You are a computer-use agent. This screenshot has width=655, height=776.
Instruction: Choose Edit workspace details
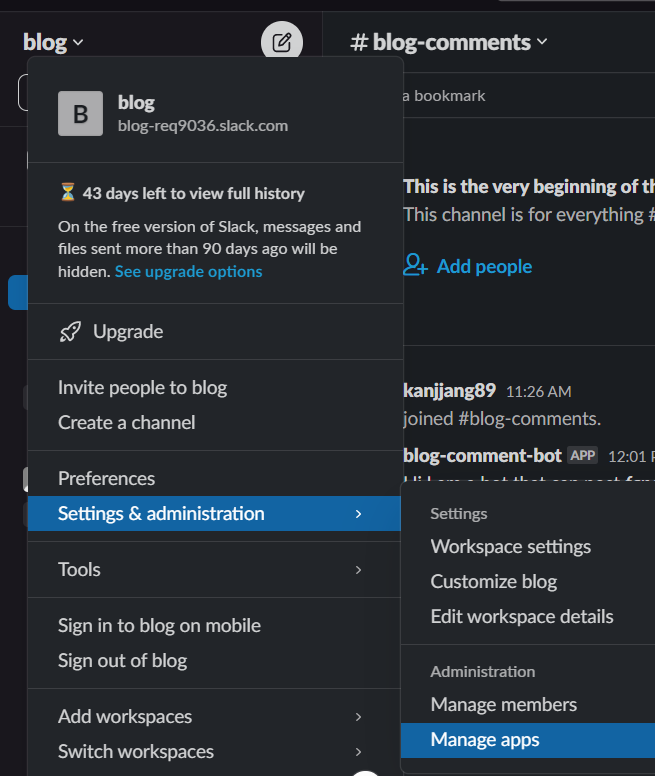528,617
